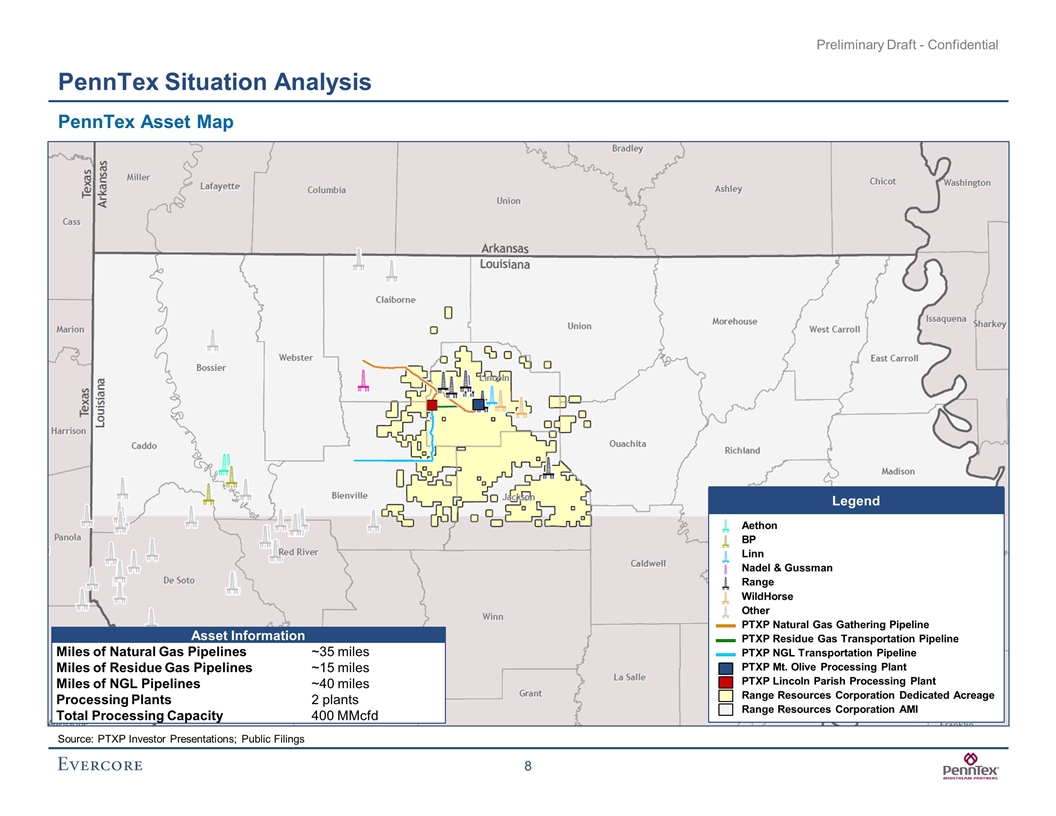1056x816 pixels.
Task: Click gray rig marker right of De Soto
Action: point(232,583)
